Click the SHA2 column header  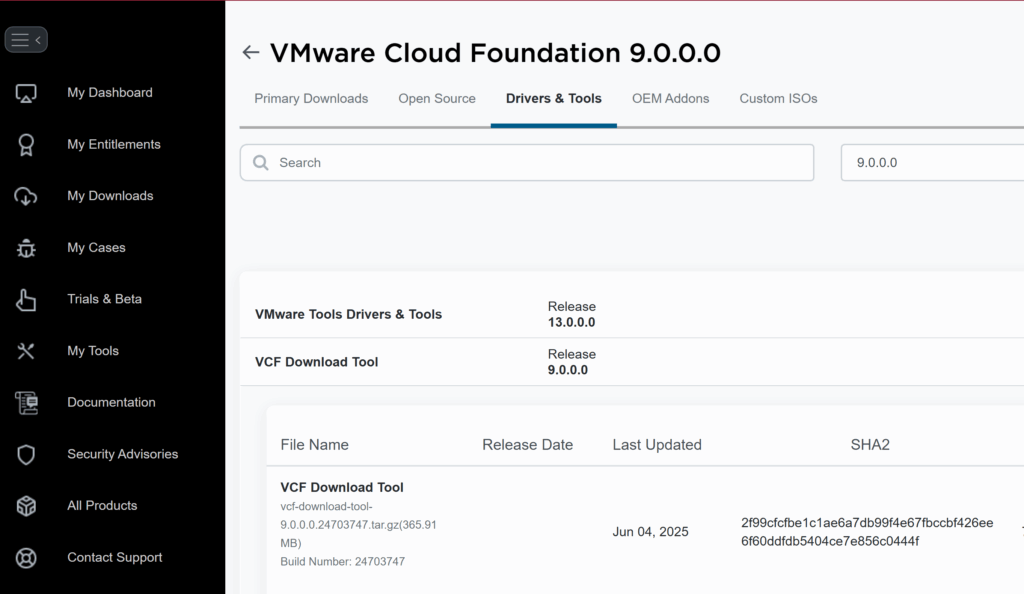[x=870, y=445]
